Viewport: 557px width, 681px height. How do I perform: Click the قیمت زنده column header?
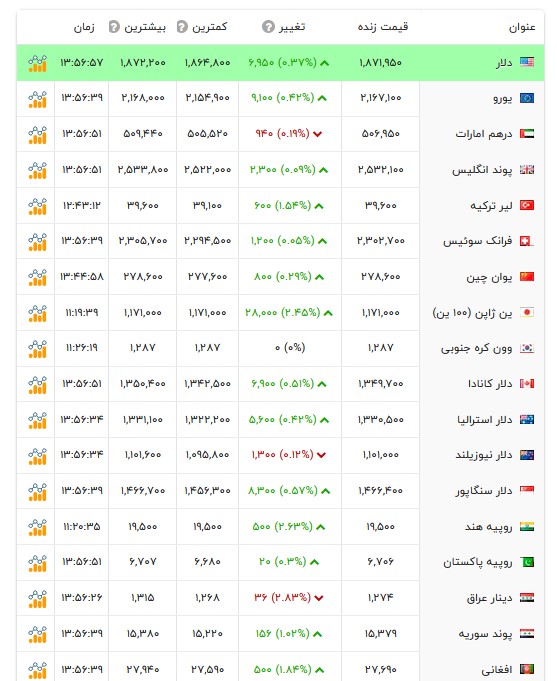coord(383,27)
